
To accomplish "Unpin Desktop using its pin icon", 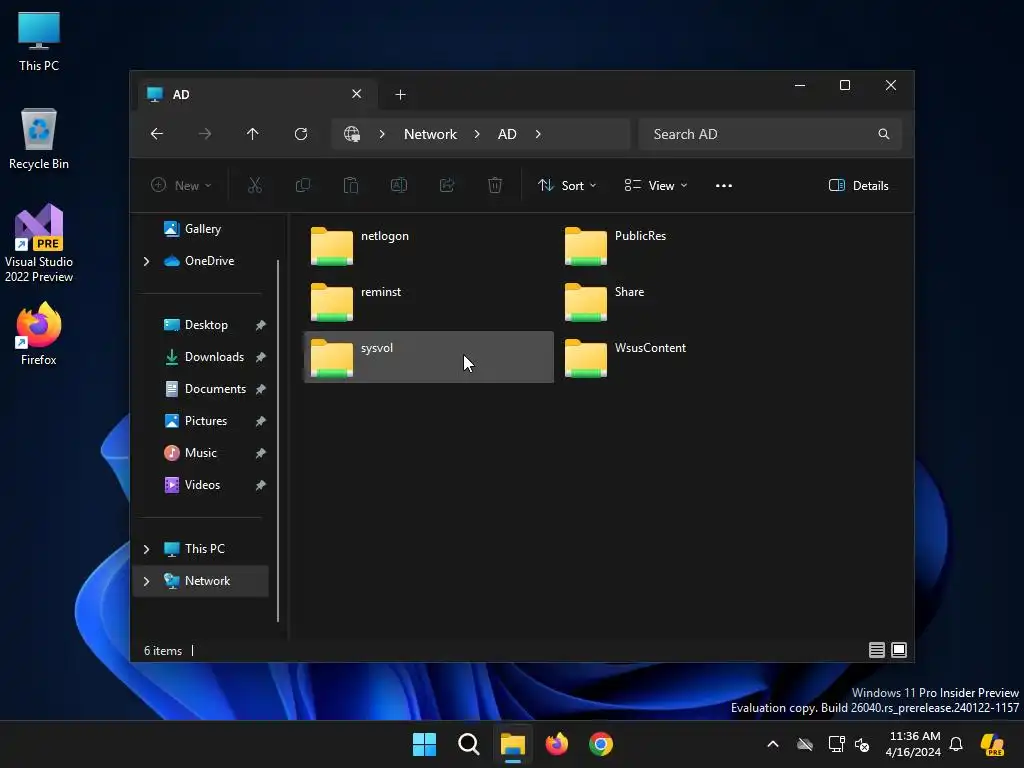I will pos(261,325).
